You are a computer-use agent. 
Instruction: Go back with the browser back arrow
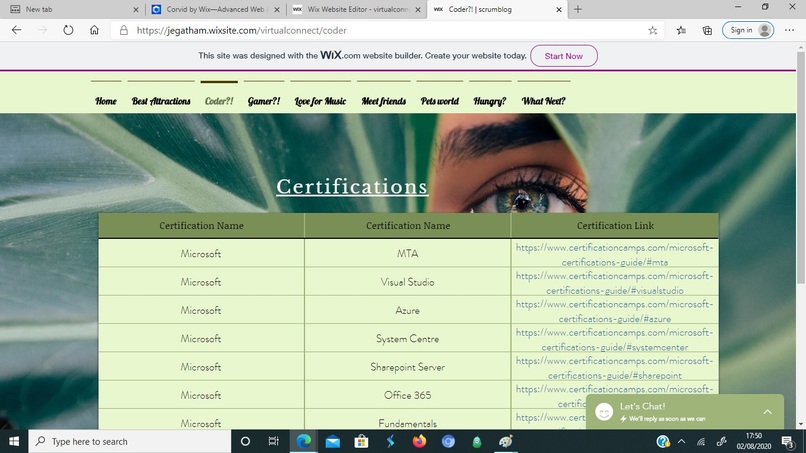pyautogui.click(x=16, y=30)
